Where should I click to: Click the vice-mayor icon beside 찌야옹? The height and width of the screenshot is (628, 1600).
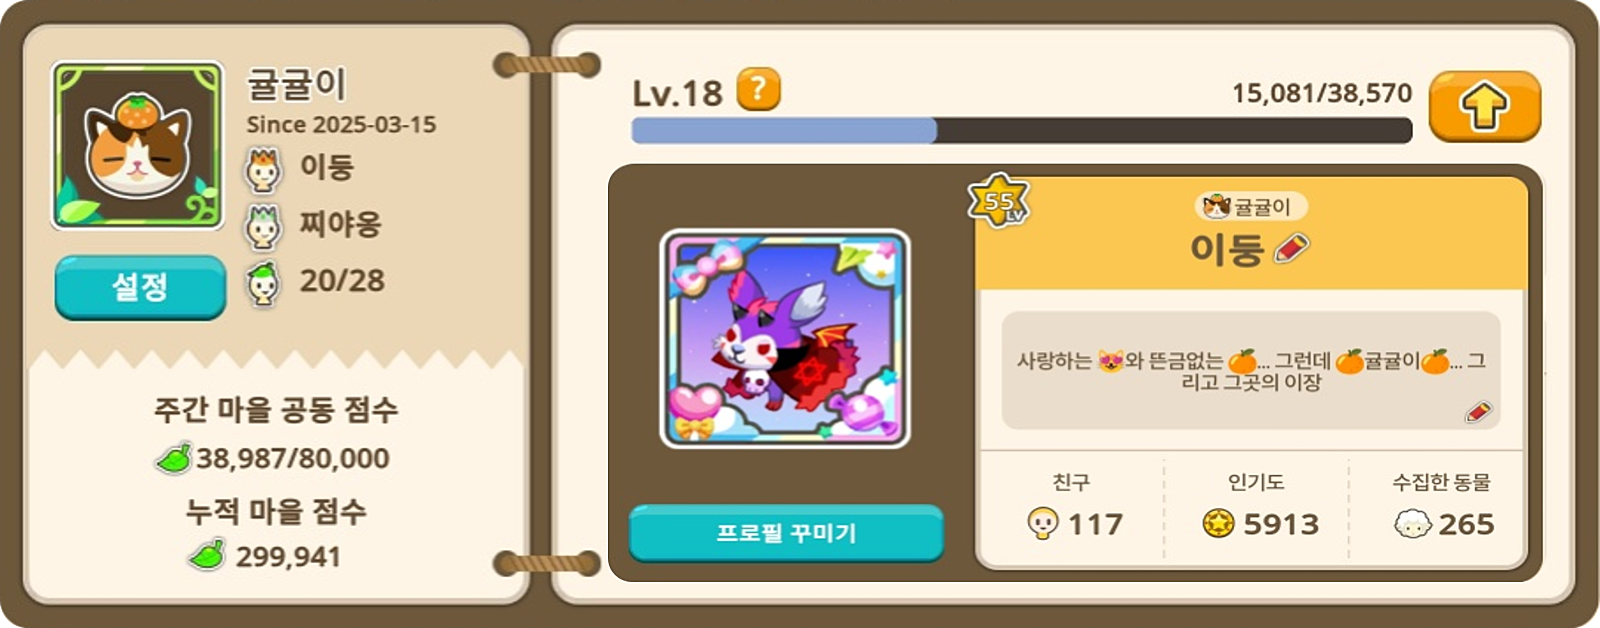(263, 227)
